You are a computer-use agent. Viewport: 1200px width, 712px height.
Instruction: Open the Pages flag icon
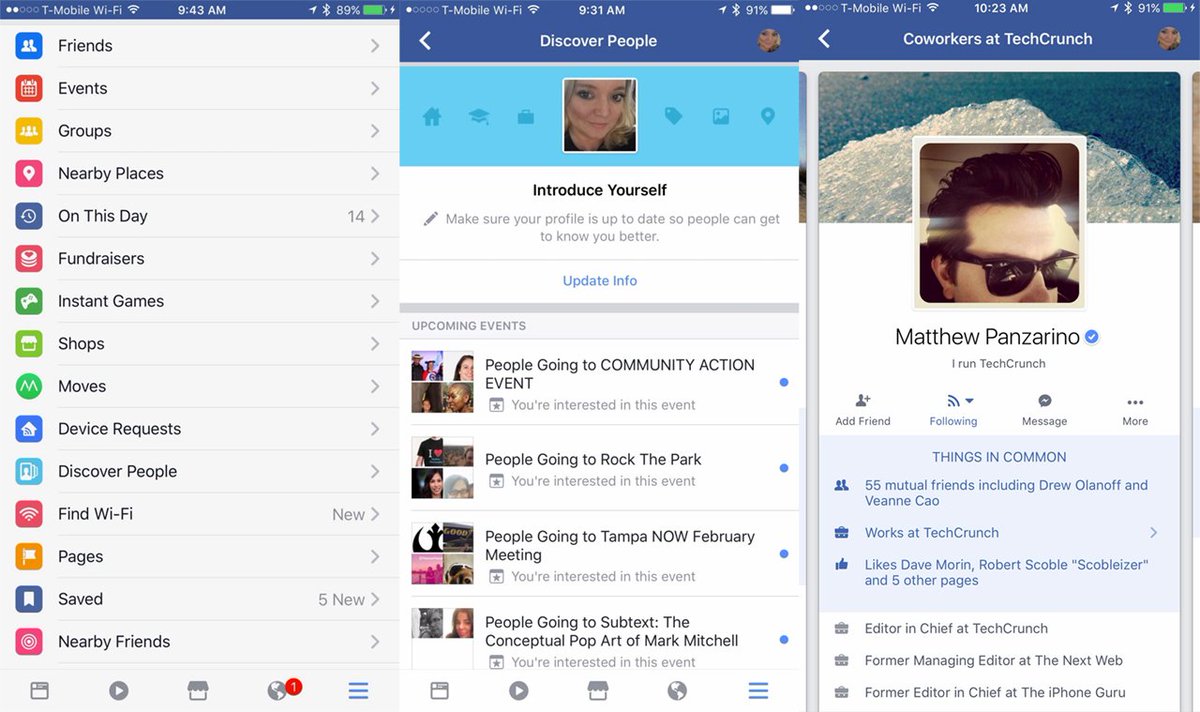coord(29,556)
